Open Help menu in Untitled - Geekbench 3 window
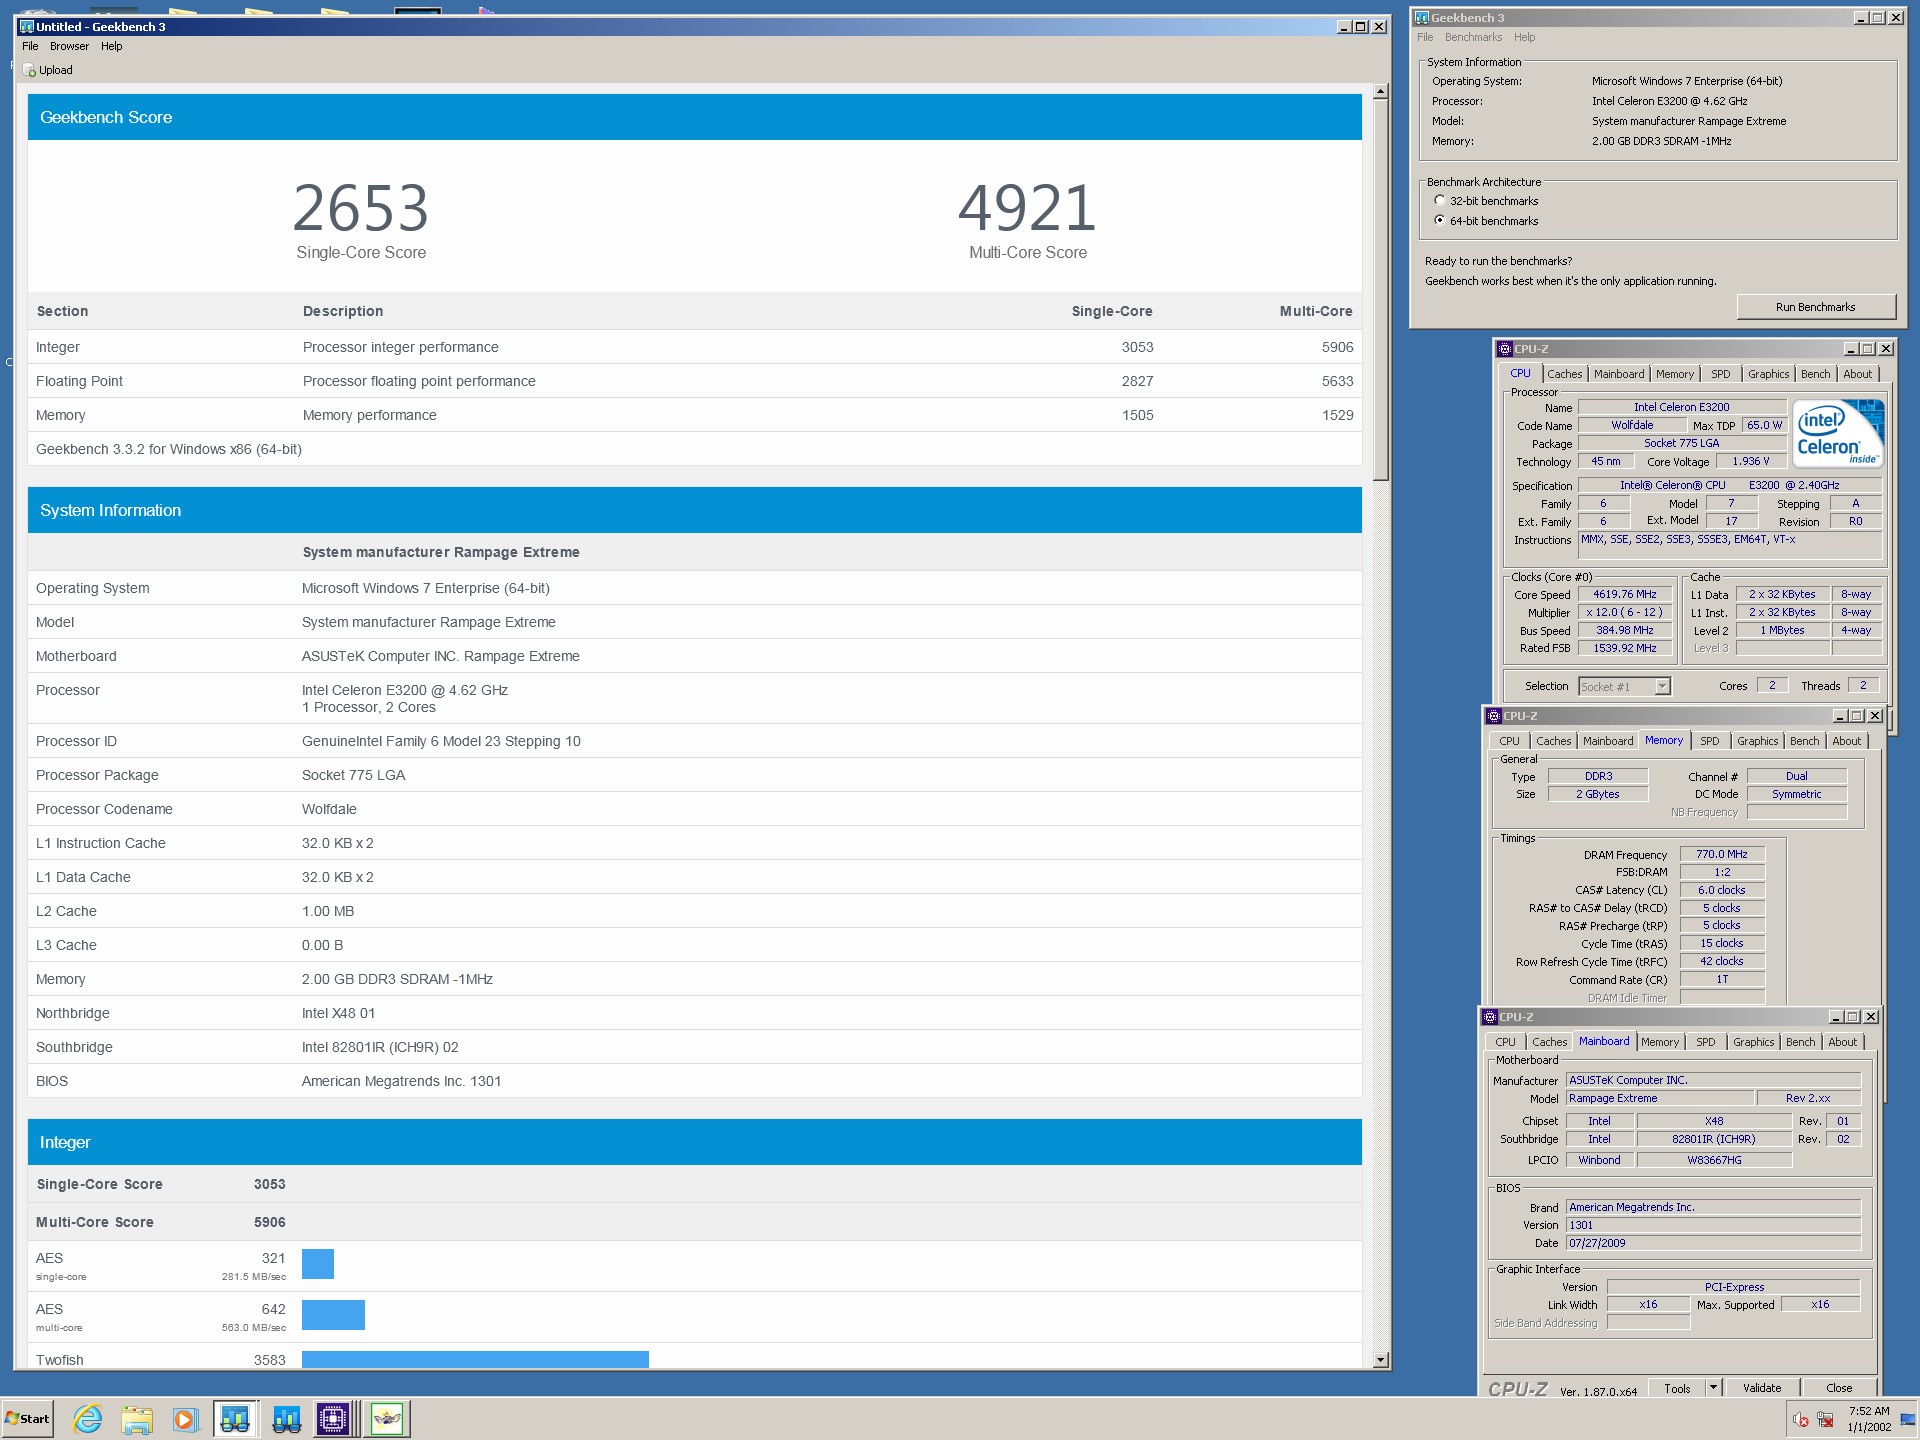The image size is (1920, 1440). click(112, 46)
